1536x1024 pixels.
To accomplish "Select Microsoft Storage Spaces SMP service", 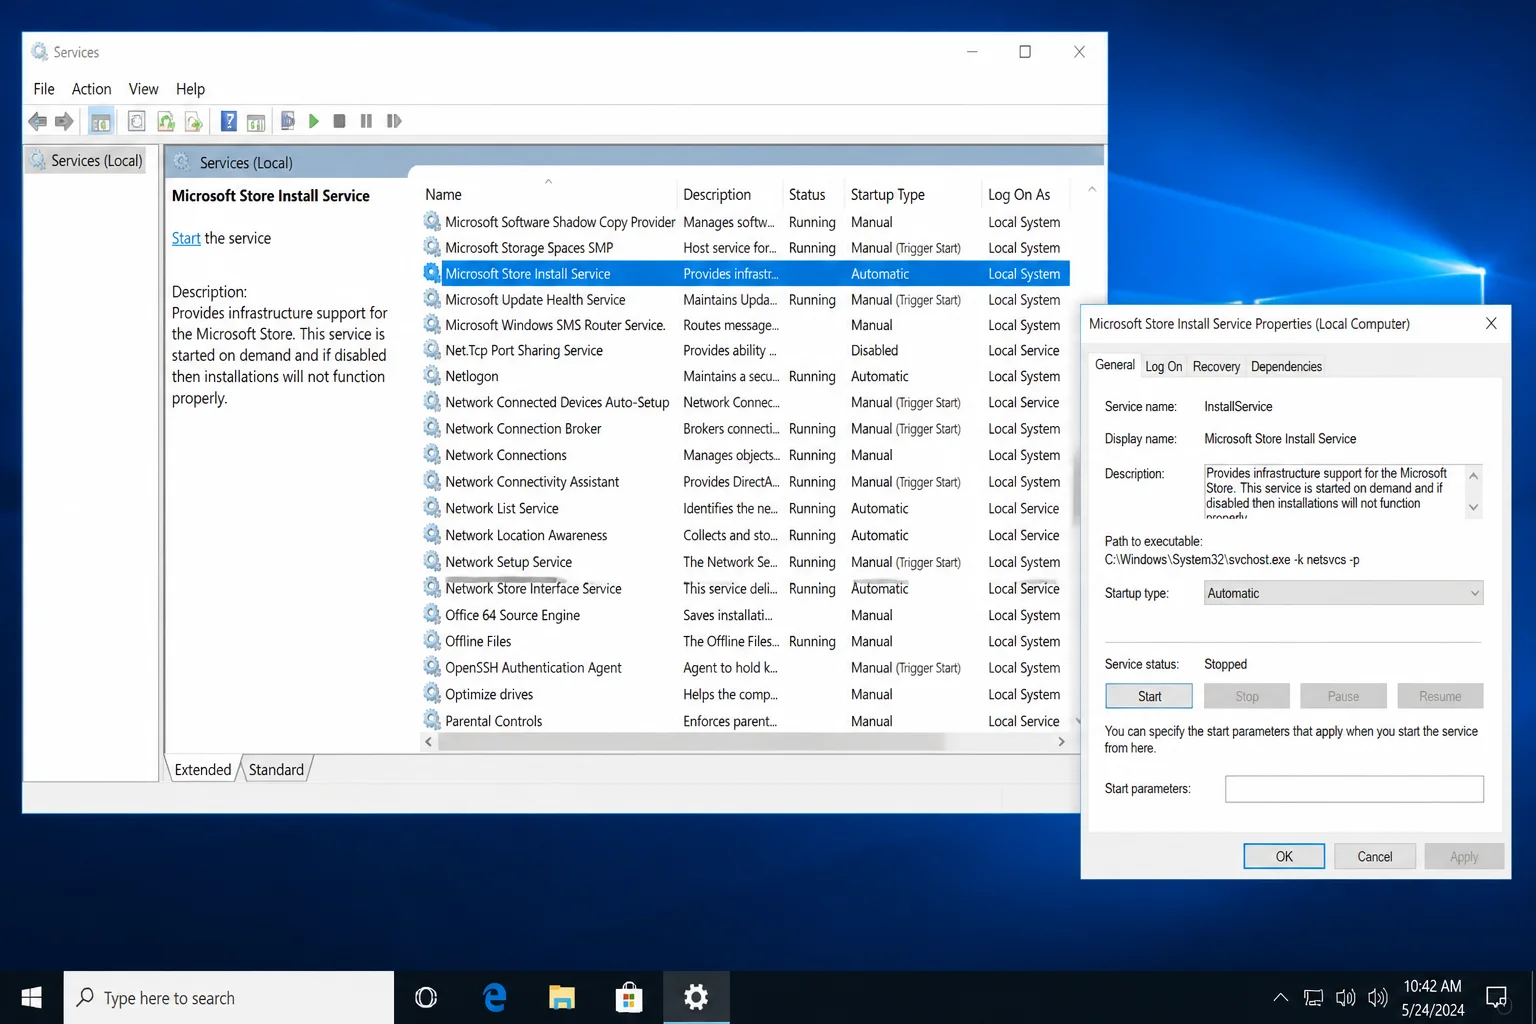I will point(745,248).
